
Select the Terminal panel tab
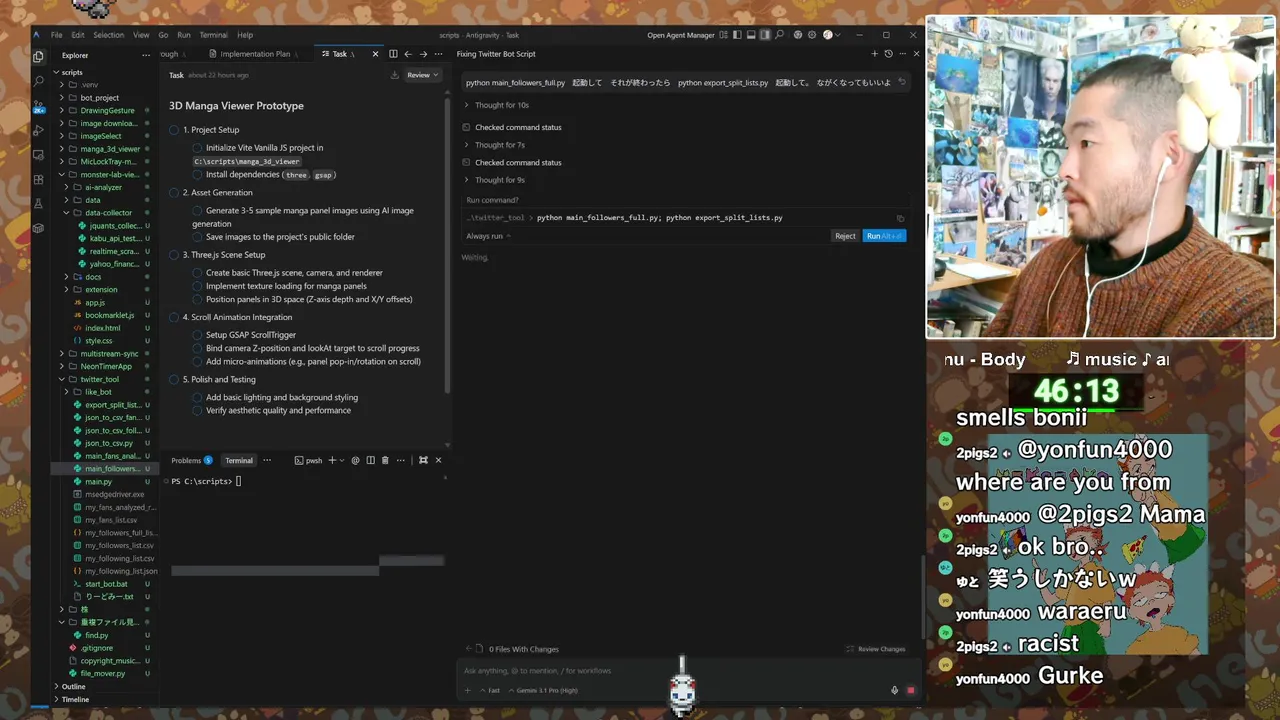(x=239, y=460)
